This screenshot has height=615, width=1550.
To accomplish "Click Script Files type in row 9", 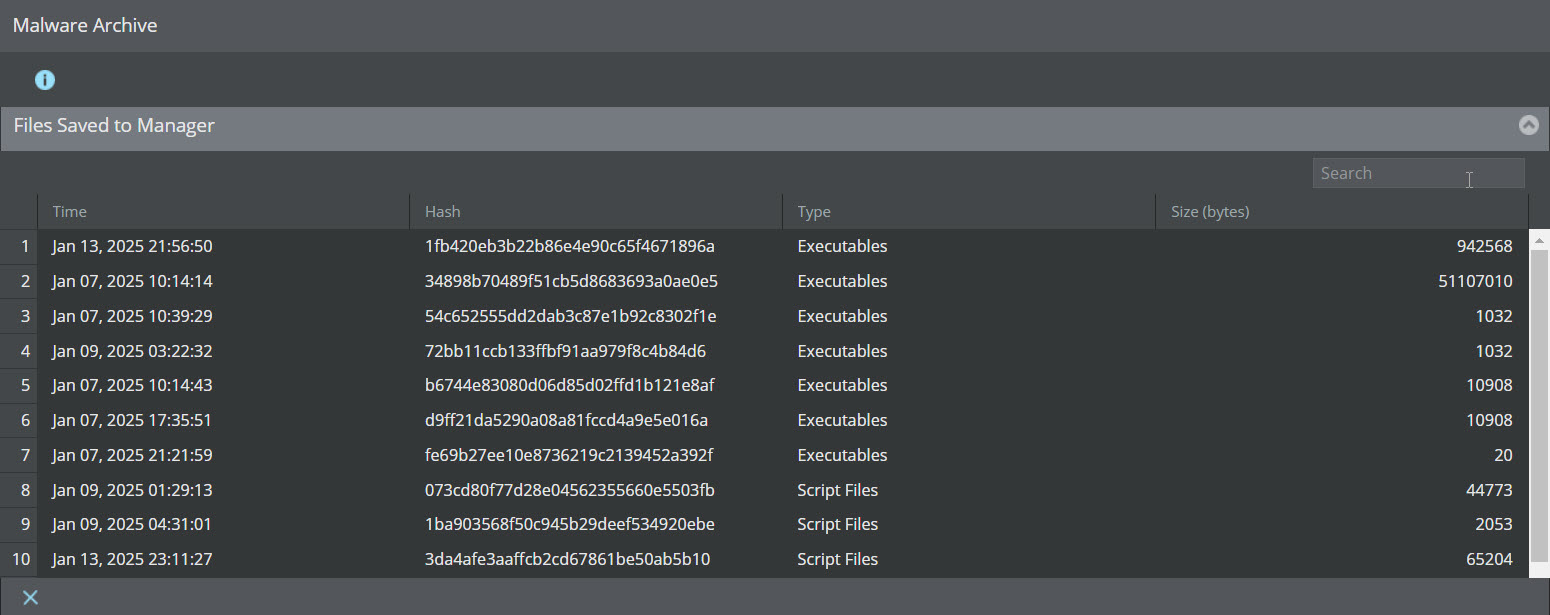I will click(x=838, y=524).
